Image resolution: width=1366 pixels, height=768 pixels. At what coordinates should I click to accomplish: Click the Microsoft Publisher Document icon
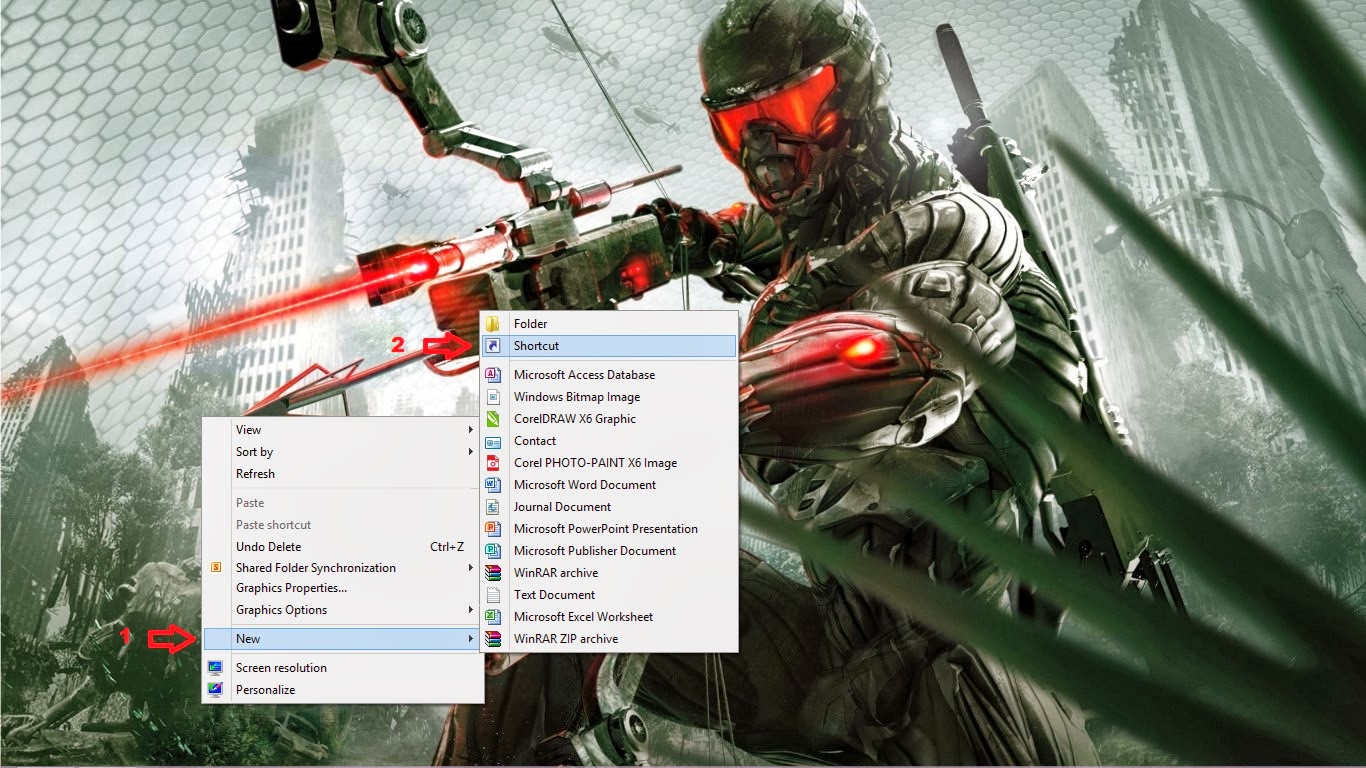492,551
